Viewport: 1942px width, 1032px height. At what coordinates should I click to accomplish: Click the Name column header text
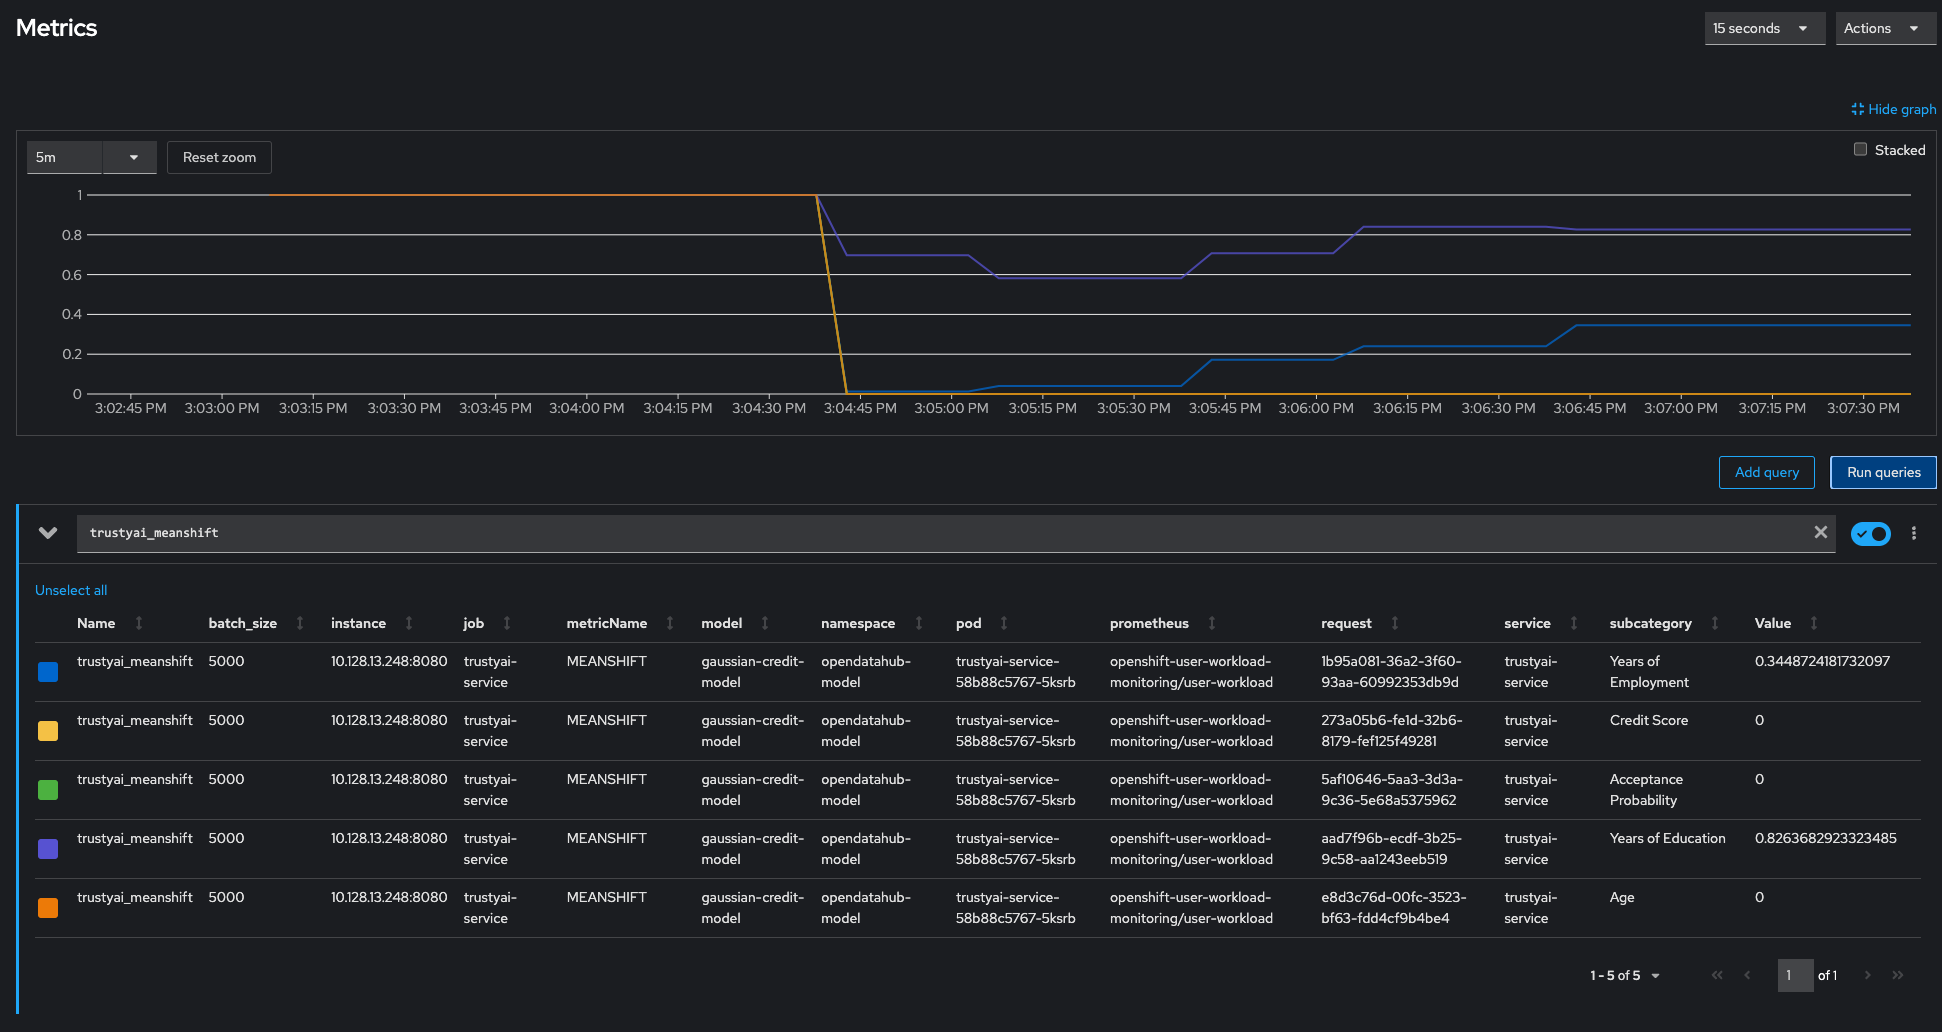(x=96, y=623)
